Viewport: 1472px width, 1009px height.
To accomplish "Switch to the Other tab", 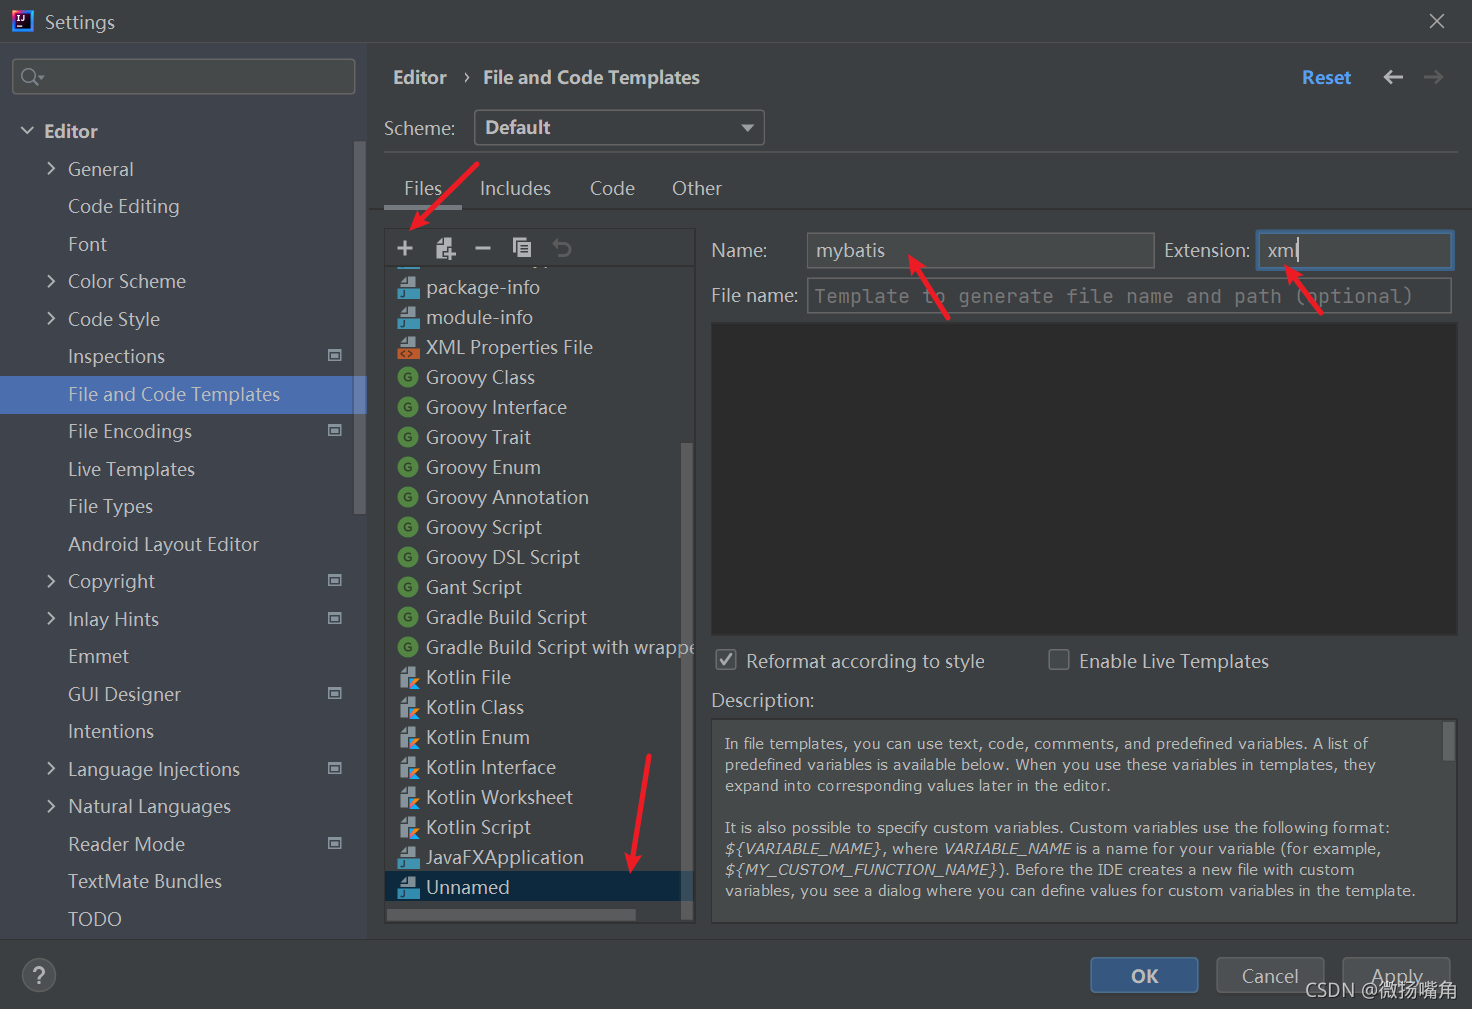I will pyautogui.click(x=697, y=188).
